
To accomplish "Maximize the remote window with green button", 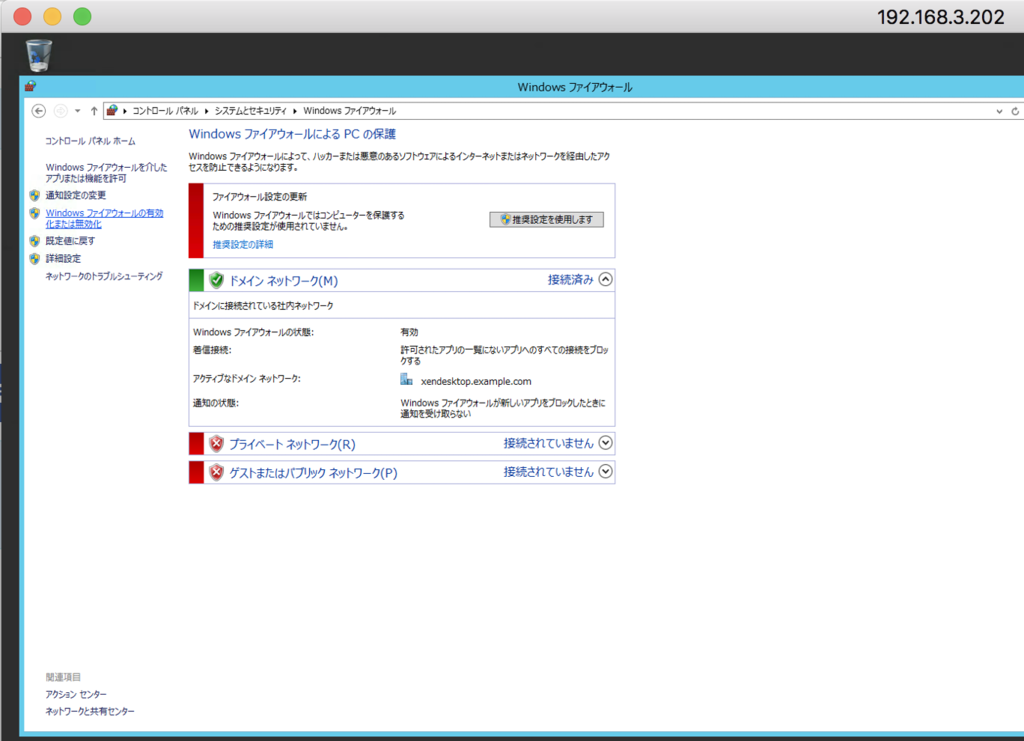I will (82, 16).
